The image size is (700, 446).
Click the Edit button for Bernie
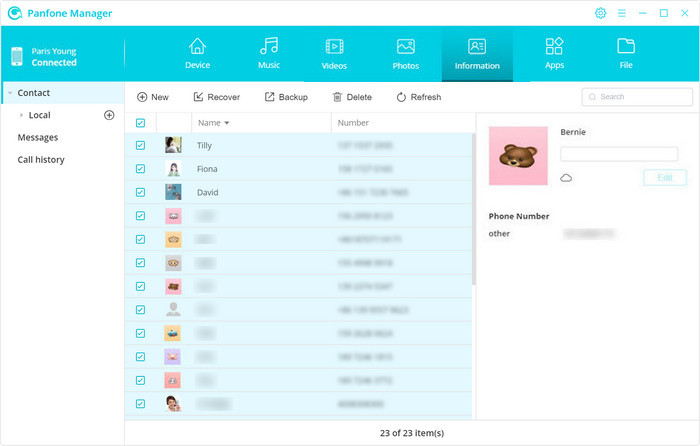point(665,178)
